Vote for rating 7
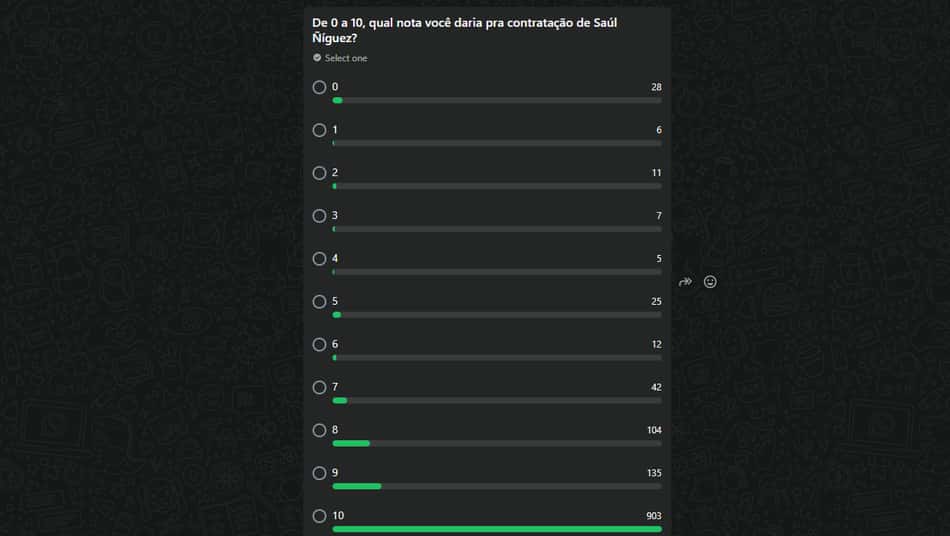Viewport: 950px width, 536px height. pos(319,388)
